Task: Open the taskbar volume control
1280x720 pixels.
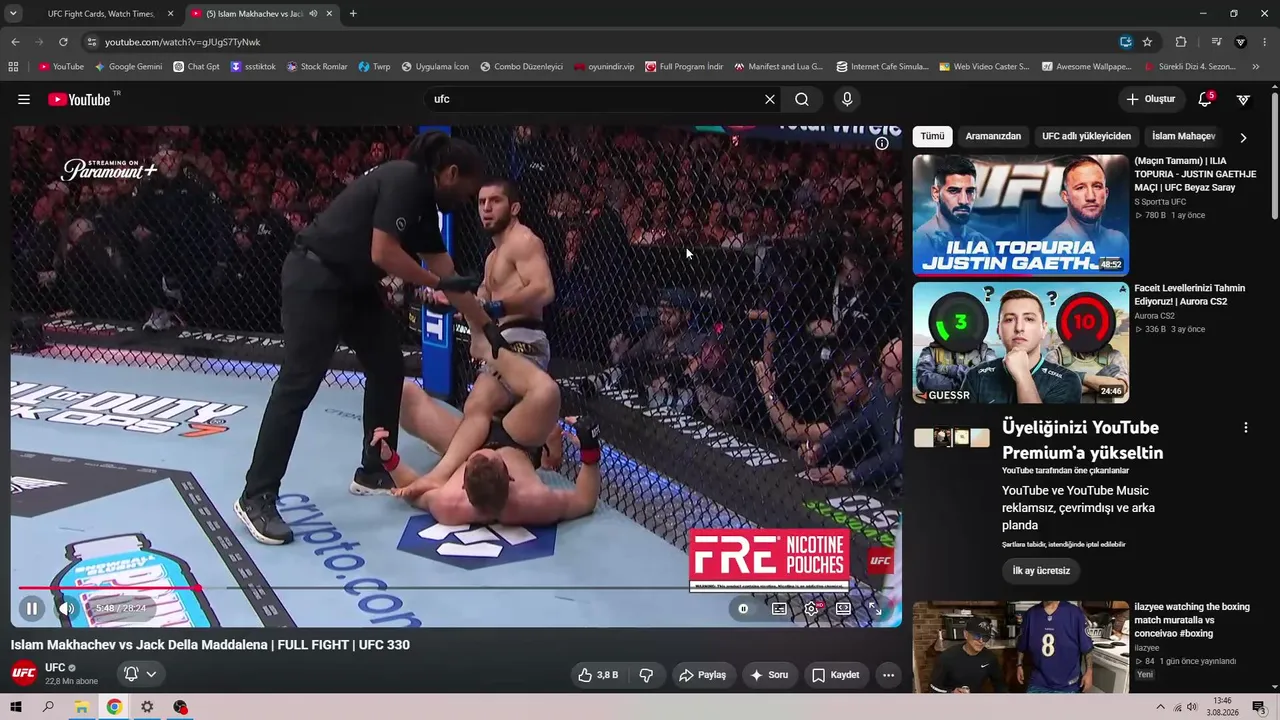Action: tap(1192, 707)
